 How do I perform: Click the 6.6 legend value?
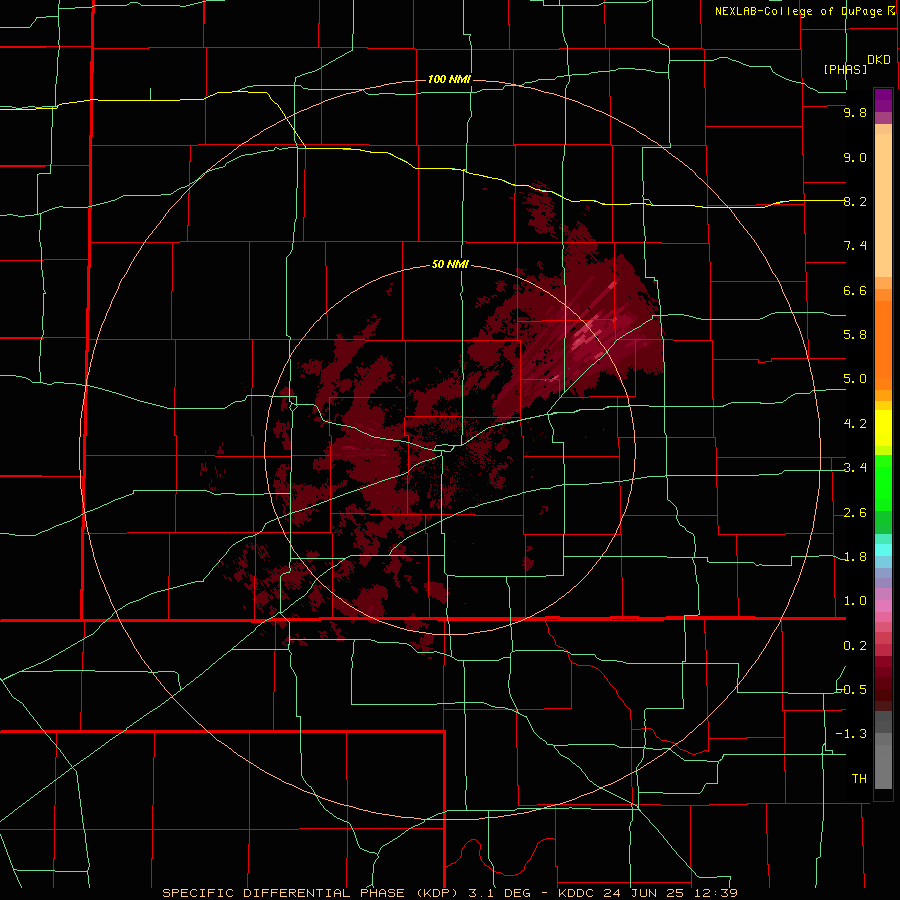tap(855, 290)
